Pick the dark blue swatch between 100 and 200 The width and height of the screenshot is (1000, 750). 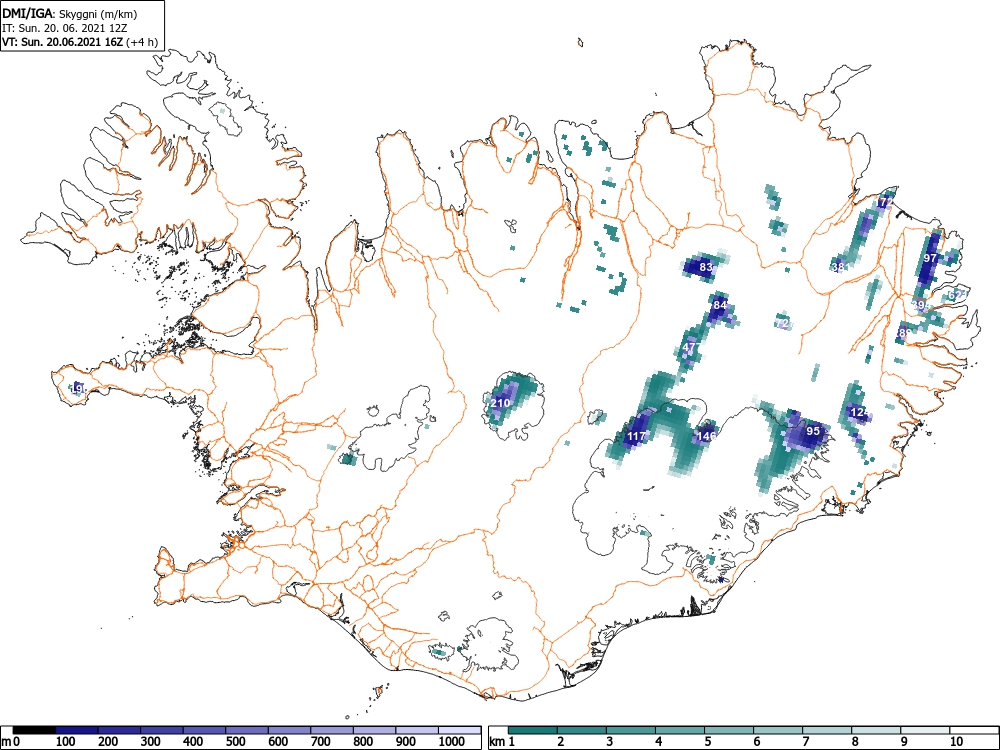[77, 730]
